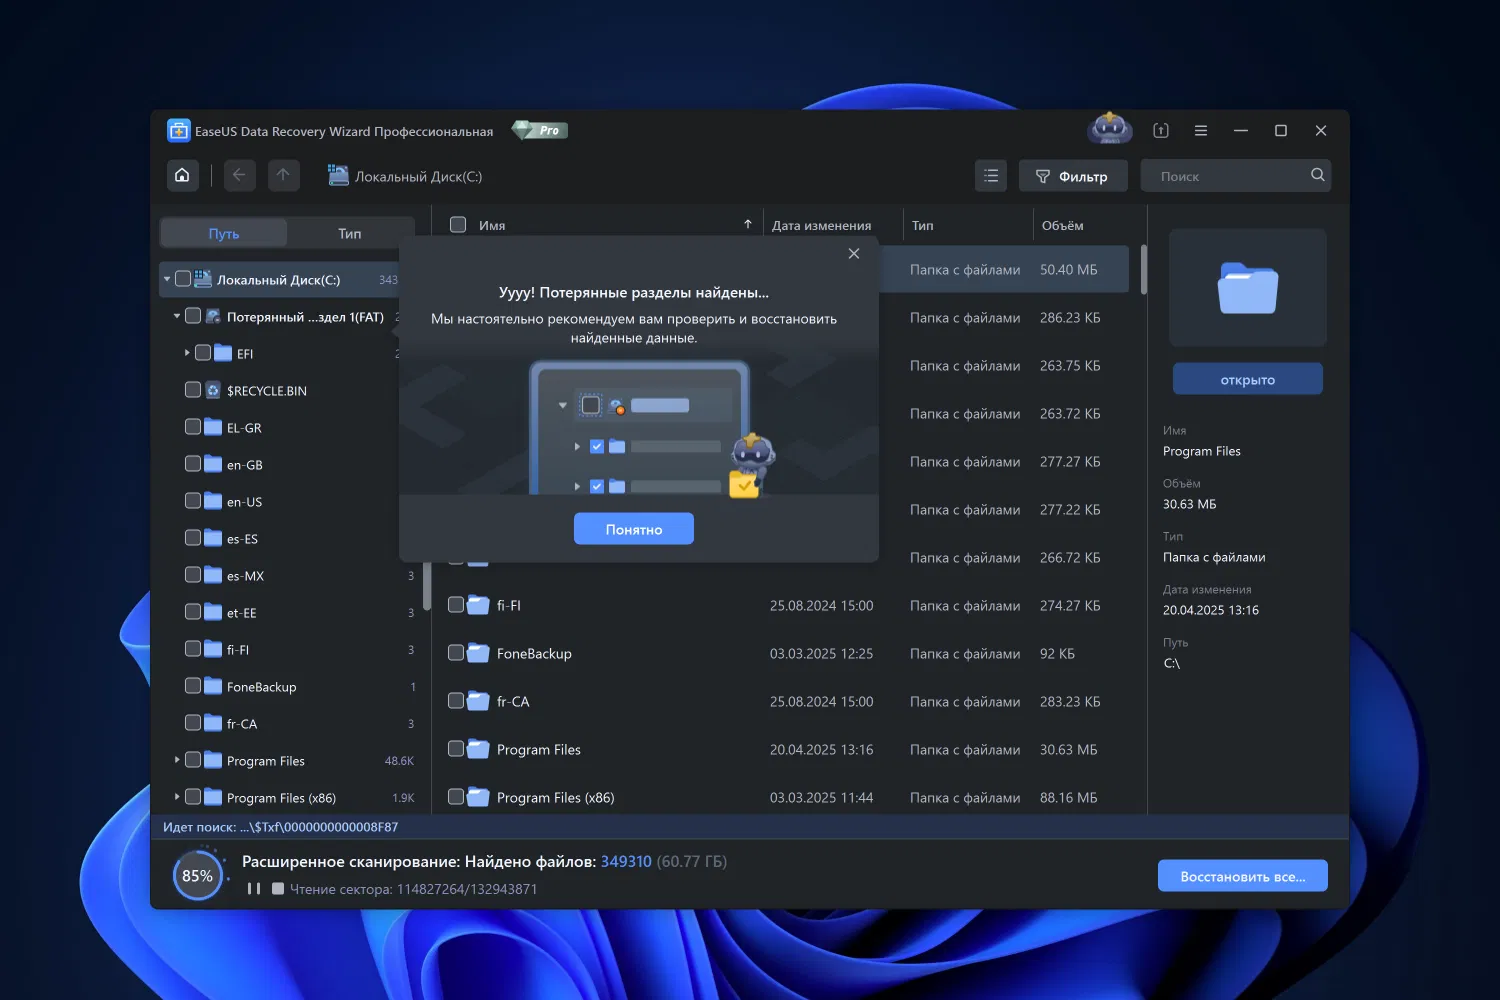Open the Фильтр filter button
The height and width of the screenshot is (1000, 1500).
(x=1073, y=176)
